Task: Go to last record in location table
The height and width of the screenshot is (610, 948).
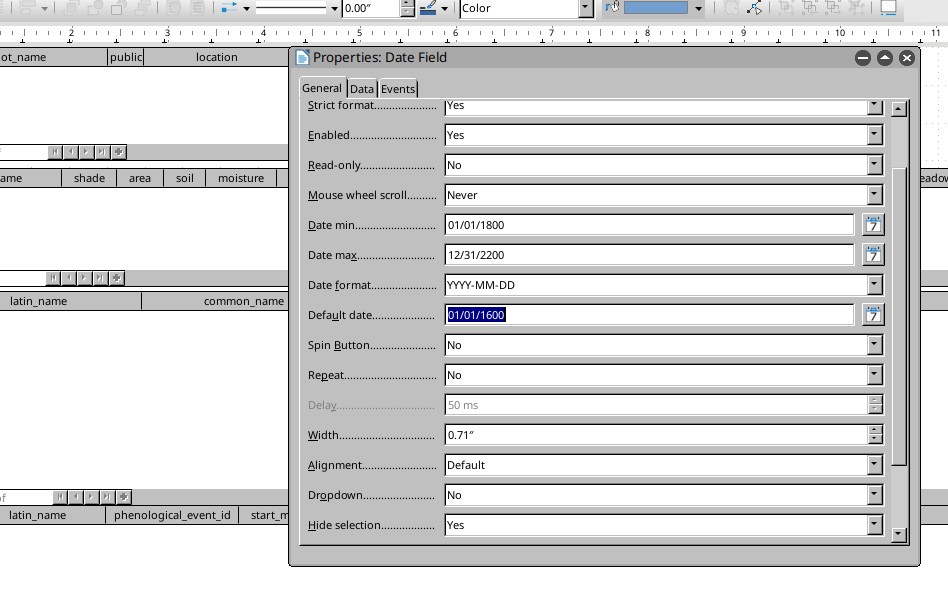Action: click(102, 152)
